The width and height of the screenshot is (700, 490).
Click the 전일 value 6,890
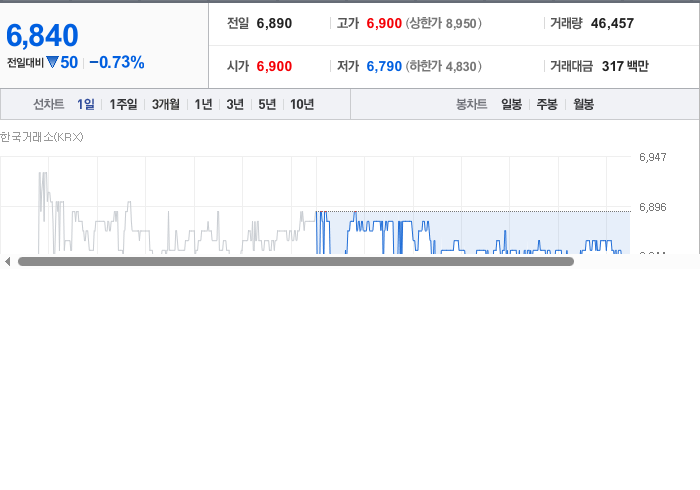[274, 23]
